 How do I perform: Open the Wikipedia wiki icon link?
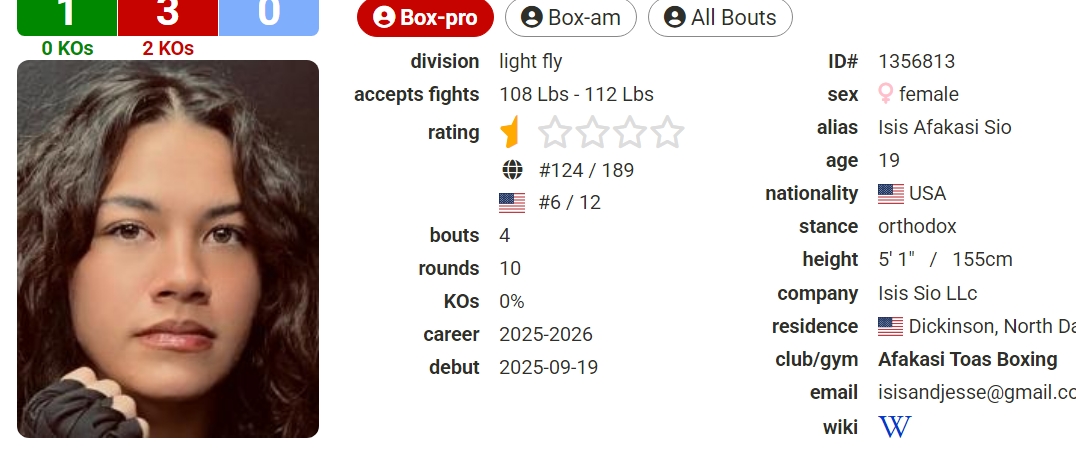point(895,427)
